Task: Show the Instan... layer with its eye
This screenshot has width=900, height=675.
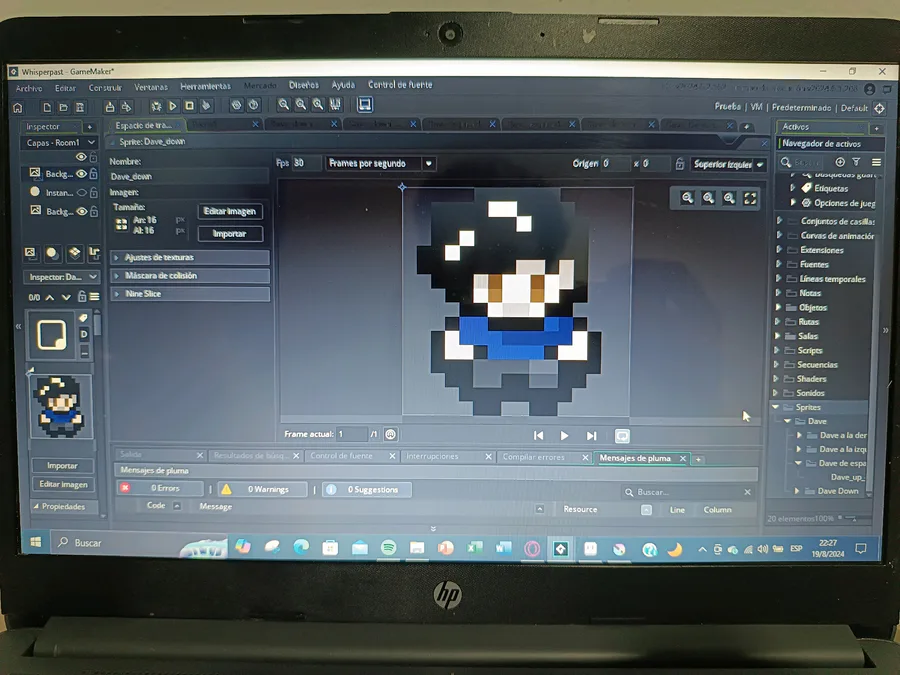Action: click(82, 193)
